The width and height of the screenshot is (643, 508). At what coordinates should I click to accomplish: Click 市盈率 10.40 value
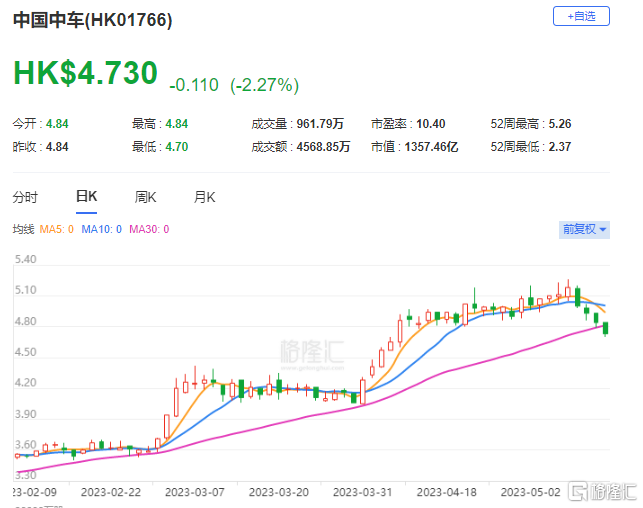[x=431, y=124]
